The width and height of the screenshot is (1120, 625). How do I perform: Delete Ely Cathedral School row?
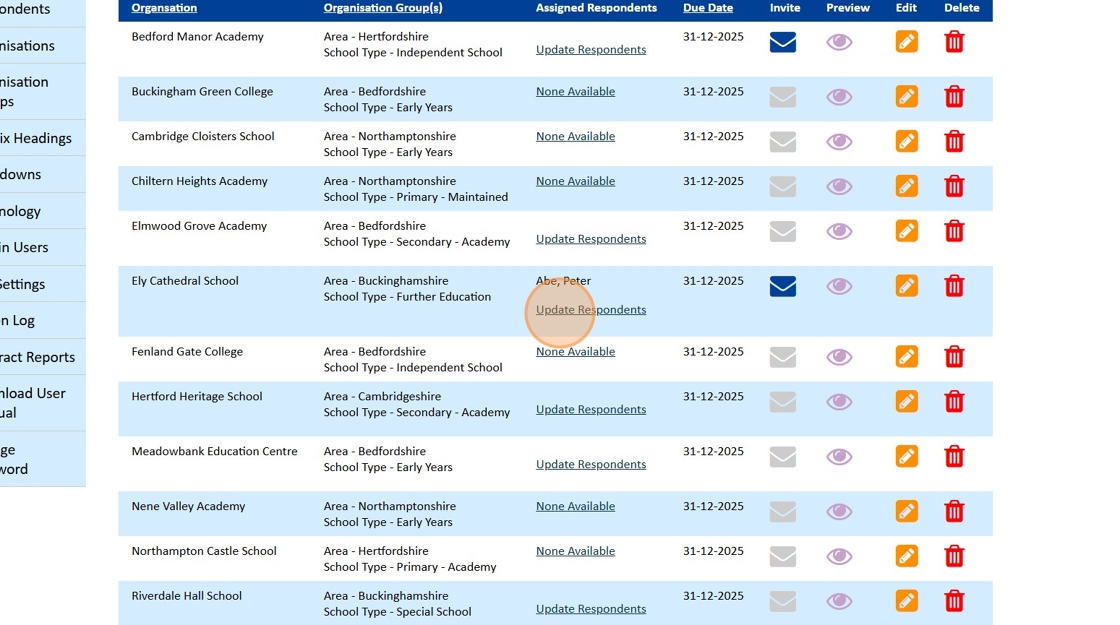(954, 286)
